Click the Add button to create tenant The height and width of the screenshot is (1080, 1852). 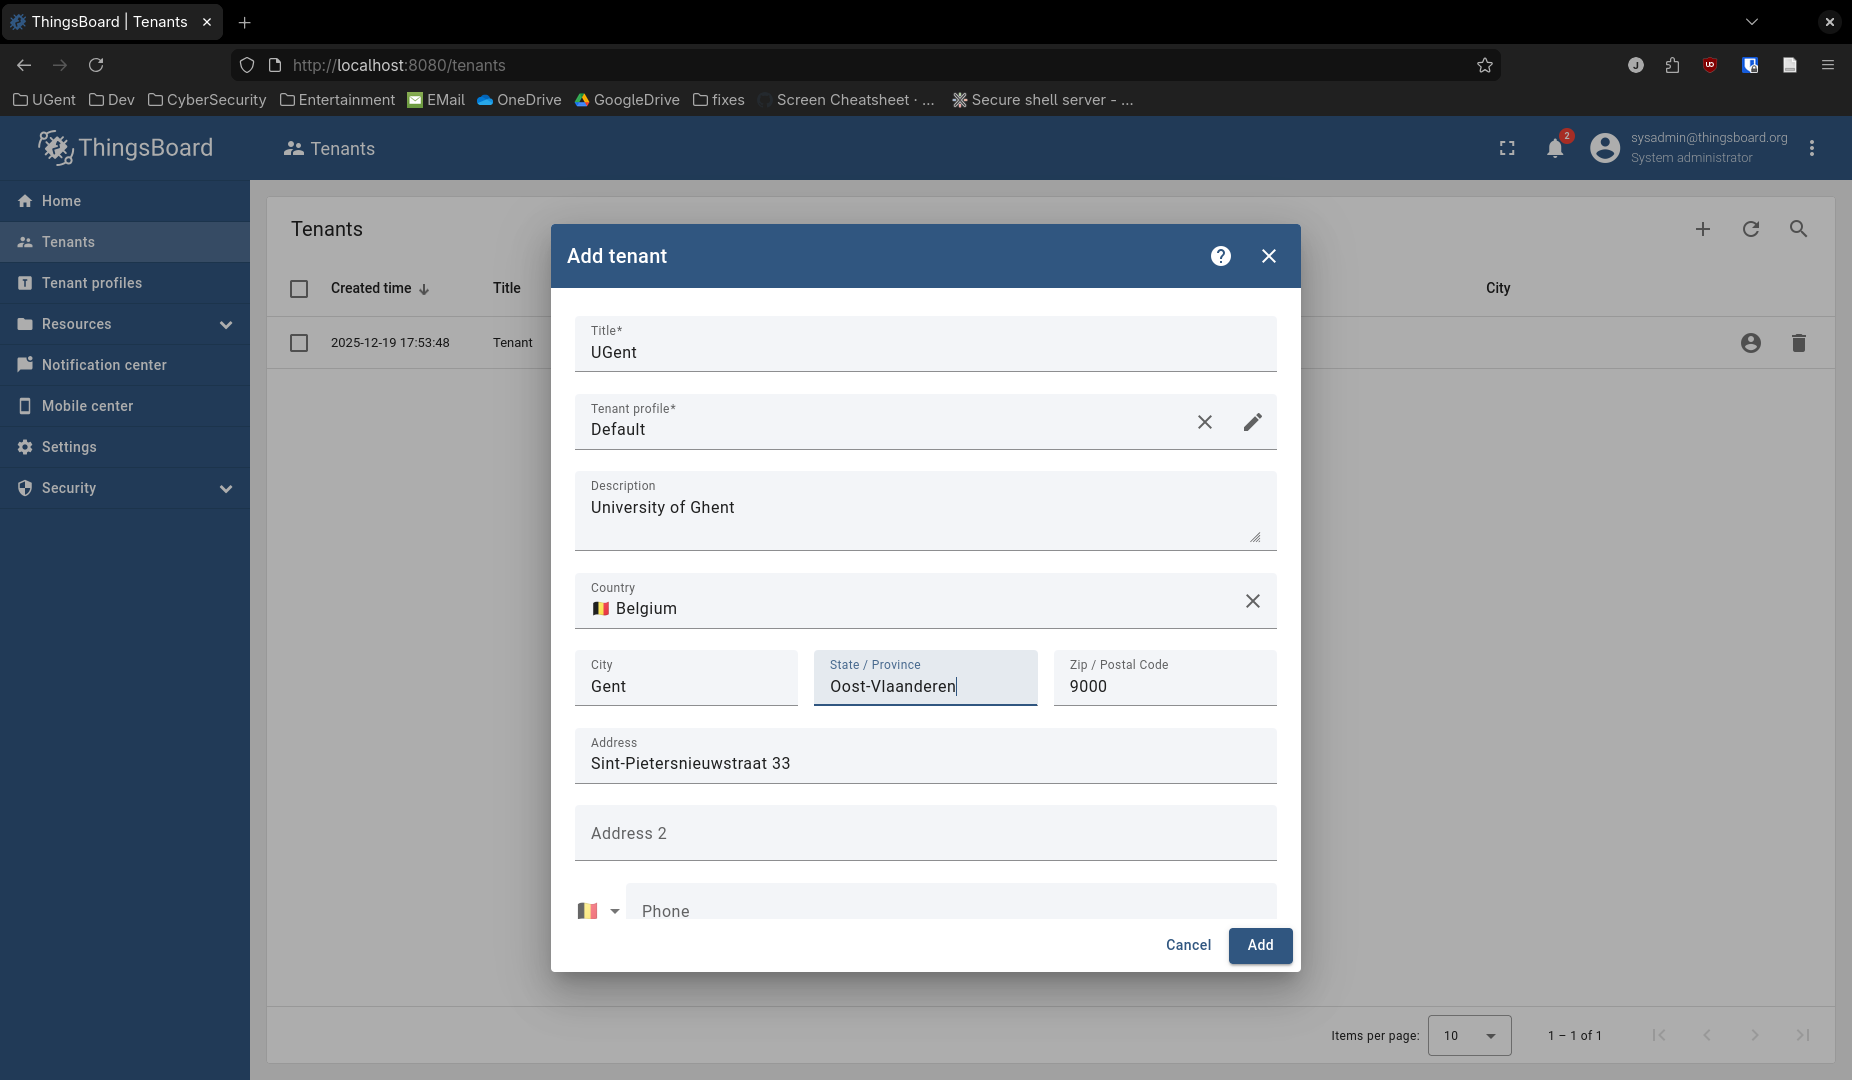[x=1260, y=945]
